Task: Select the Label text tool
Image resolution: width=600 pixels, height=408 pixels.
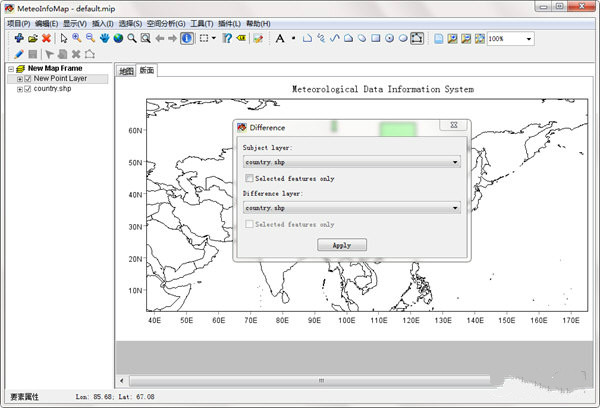Action: (x=279, y=38)
